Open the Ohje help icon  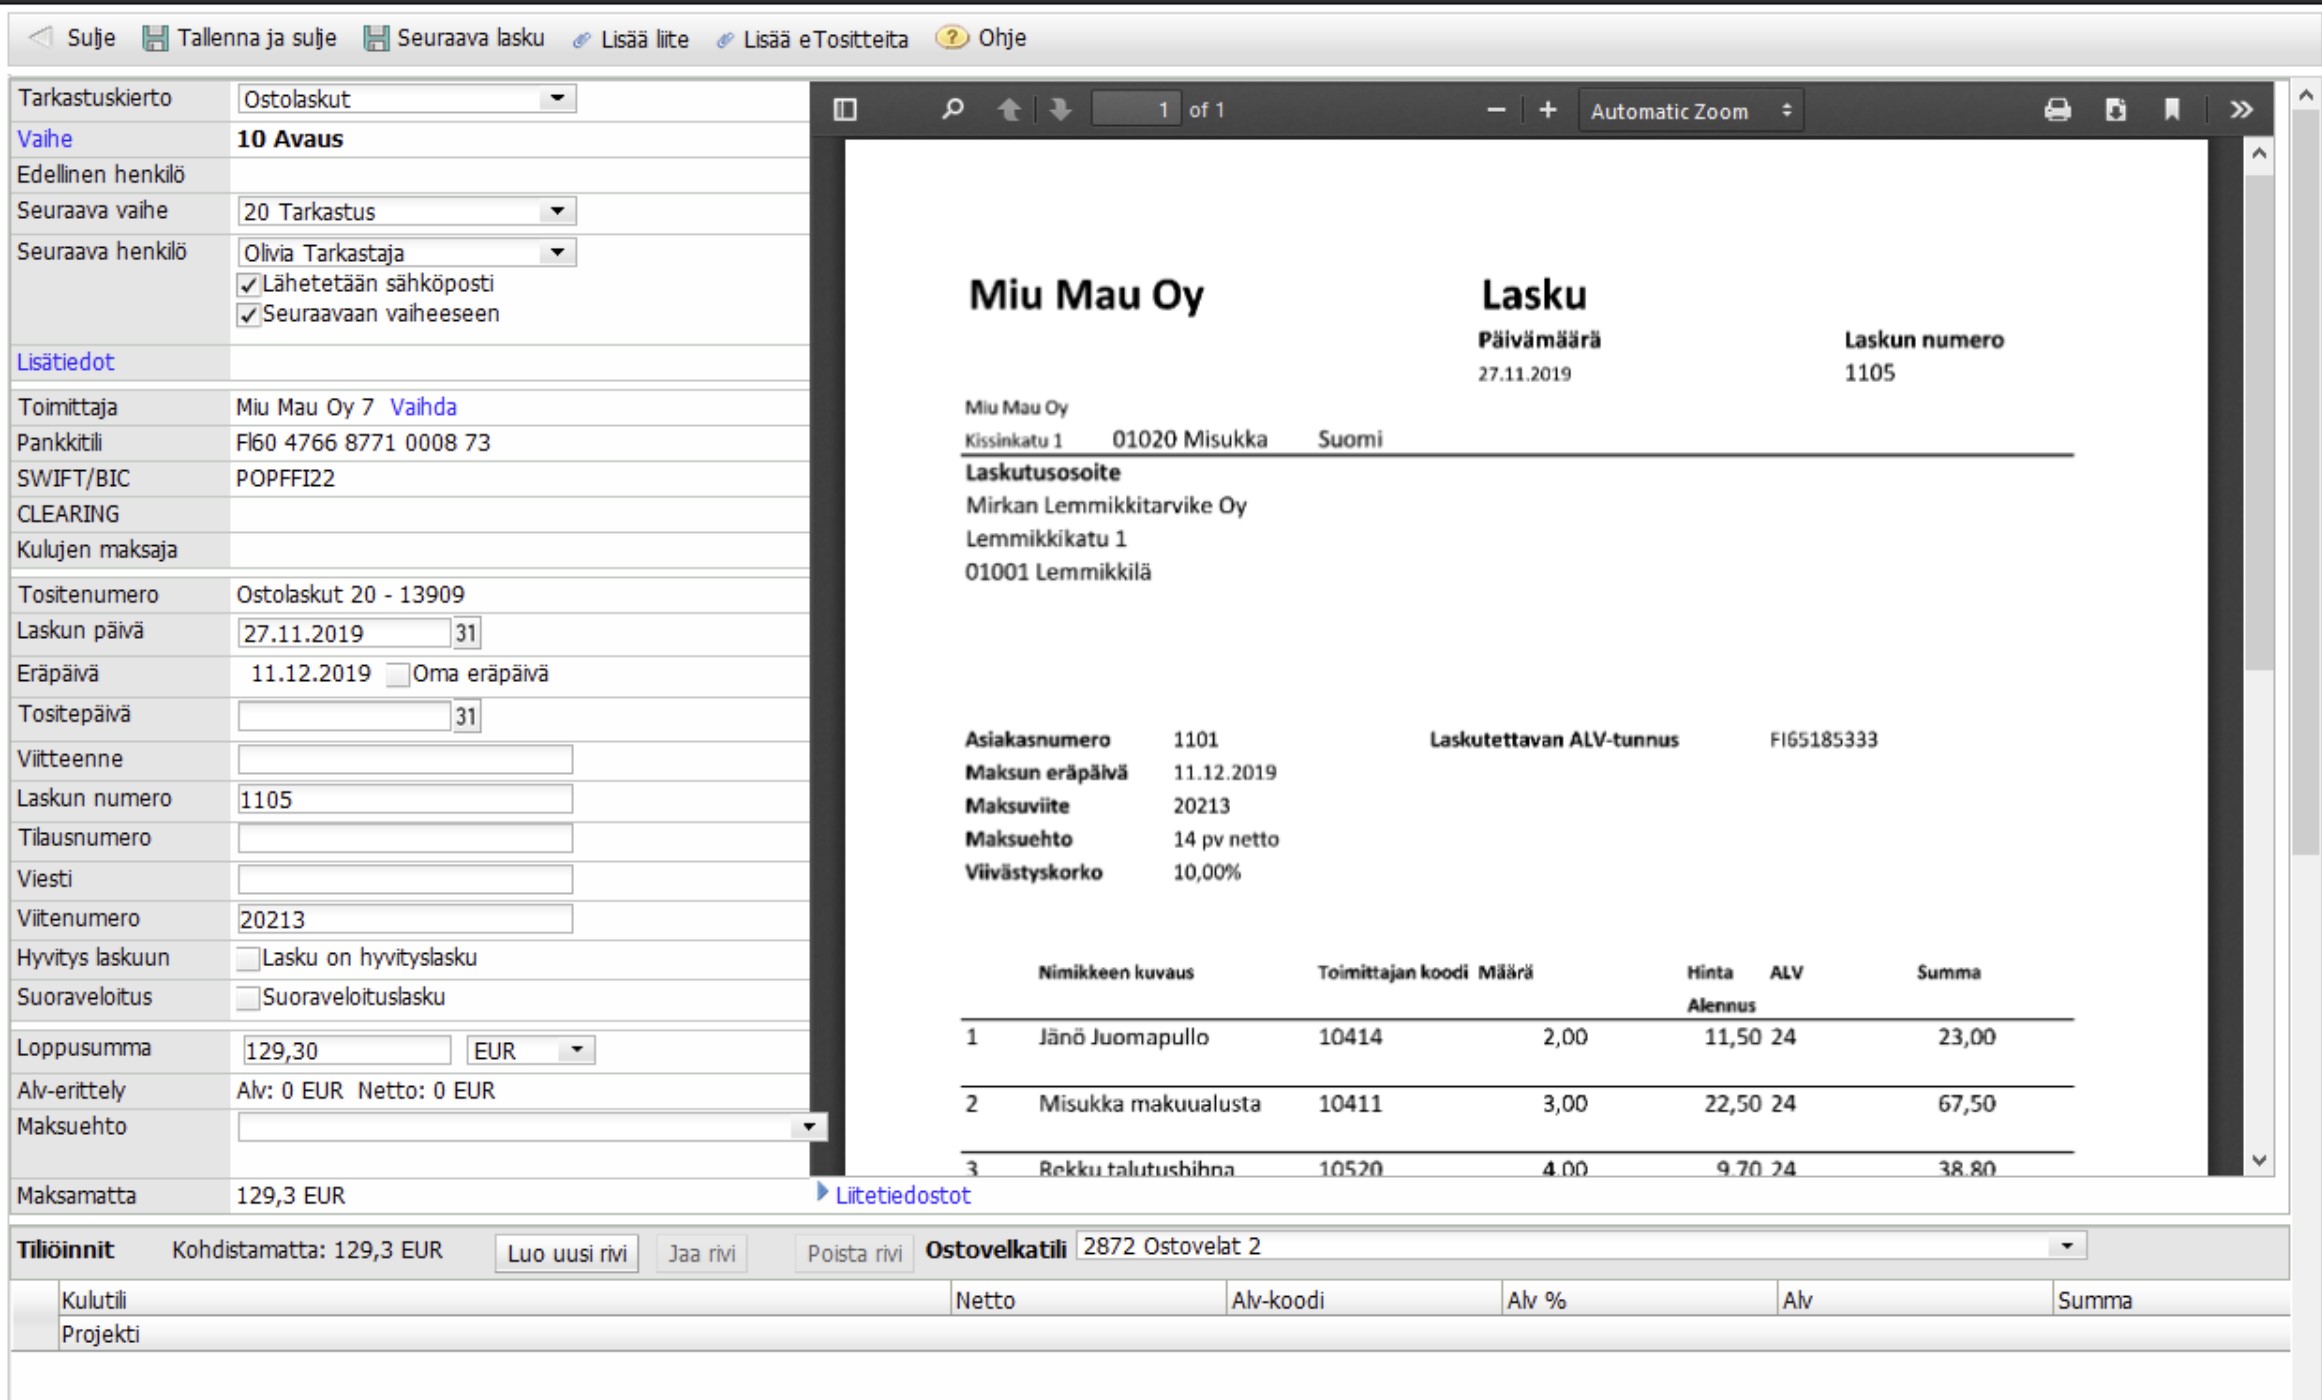(x=952, y=37)
